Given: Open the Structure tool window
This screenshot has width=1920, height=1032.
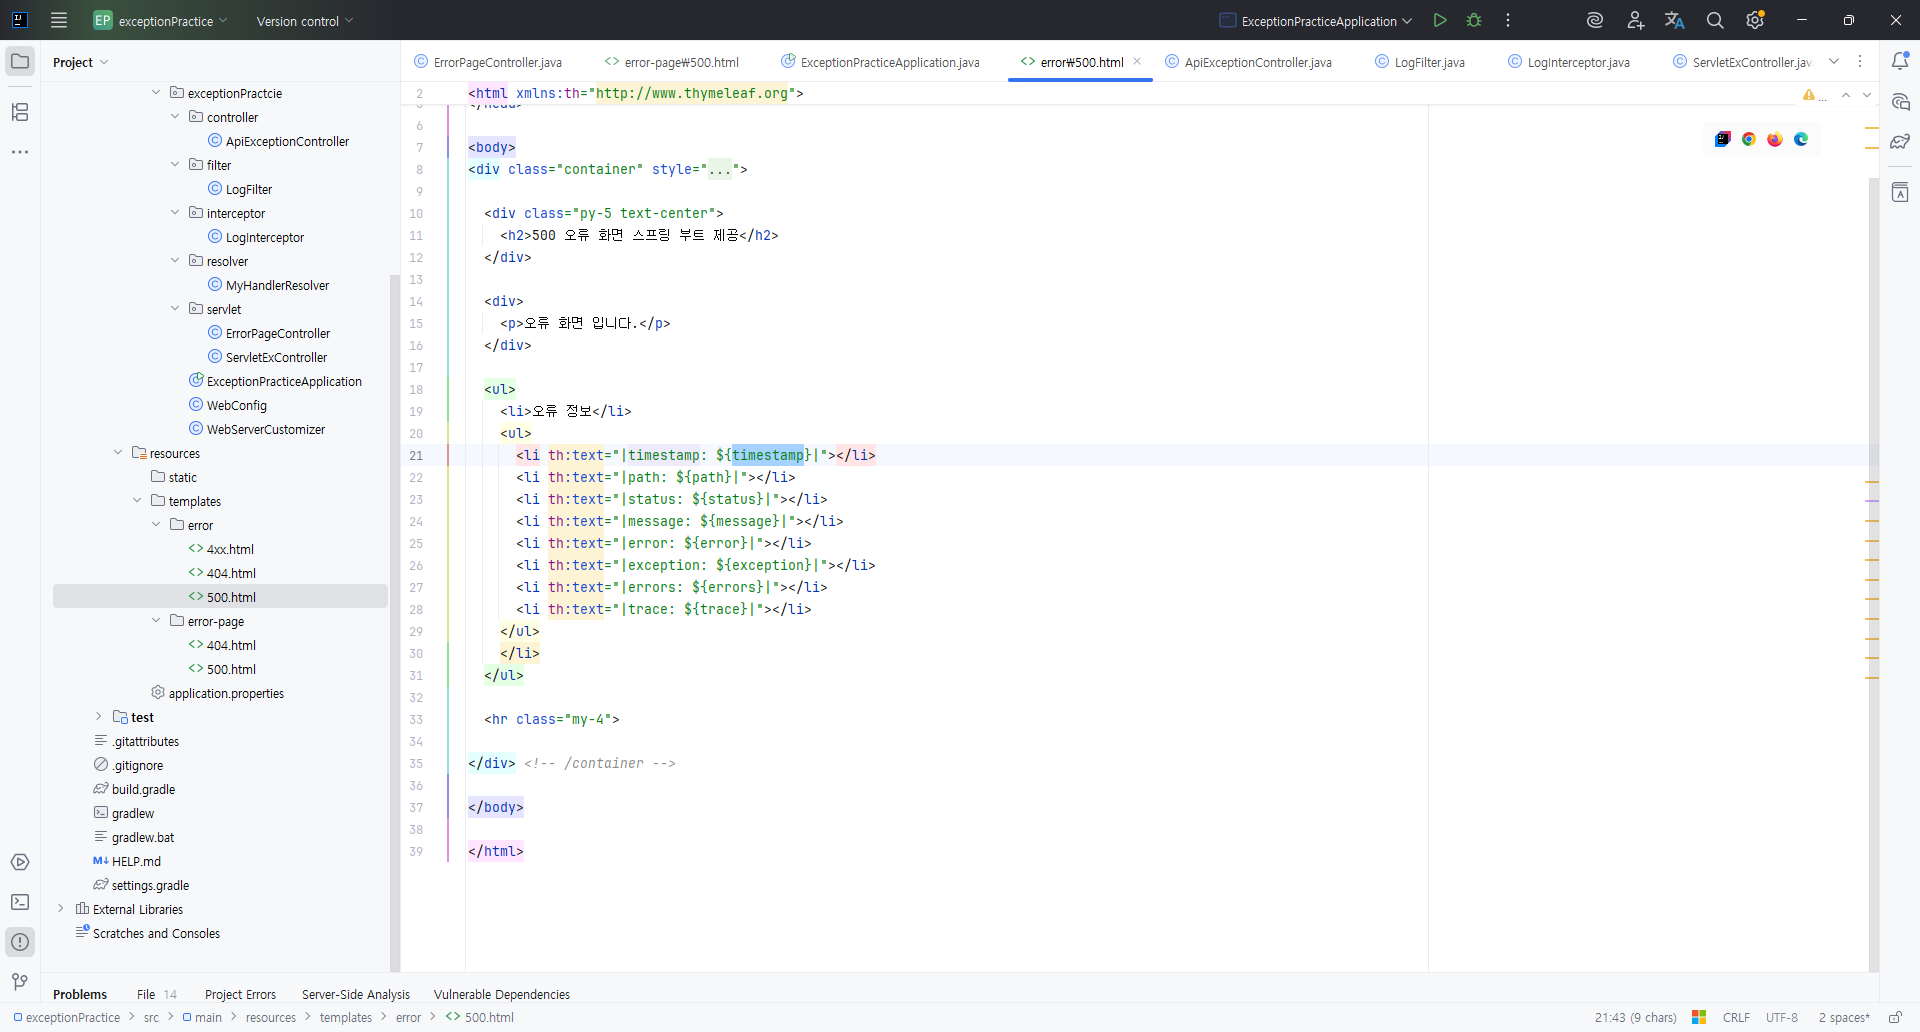Looking at the screenshot, I should 20,112.
